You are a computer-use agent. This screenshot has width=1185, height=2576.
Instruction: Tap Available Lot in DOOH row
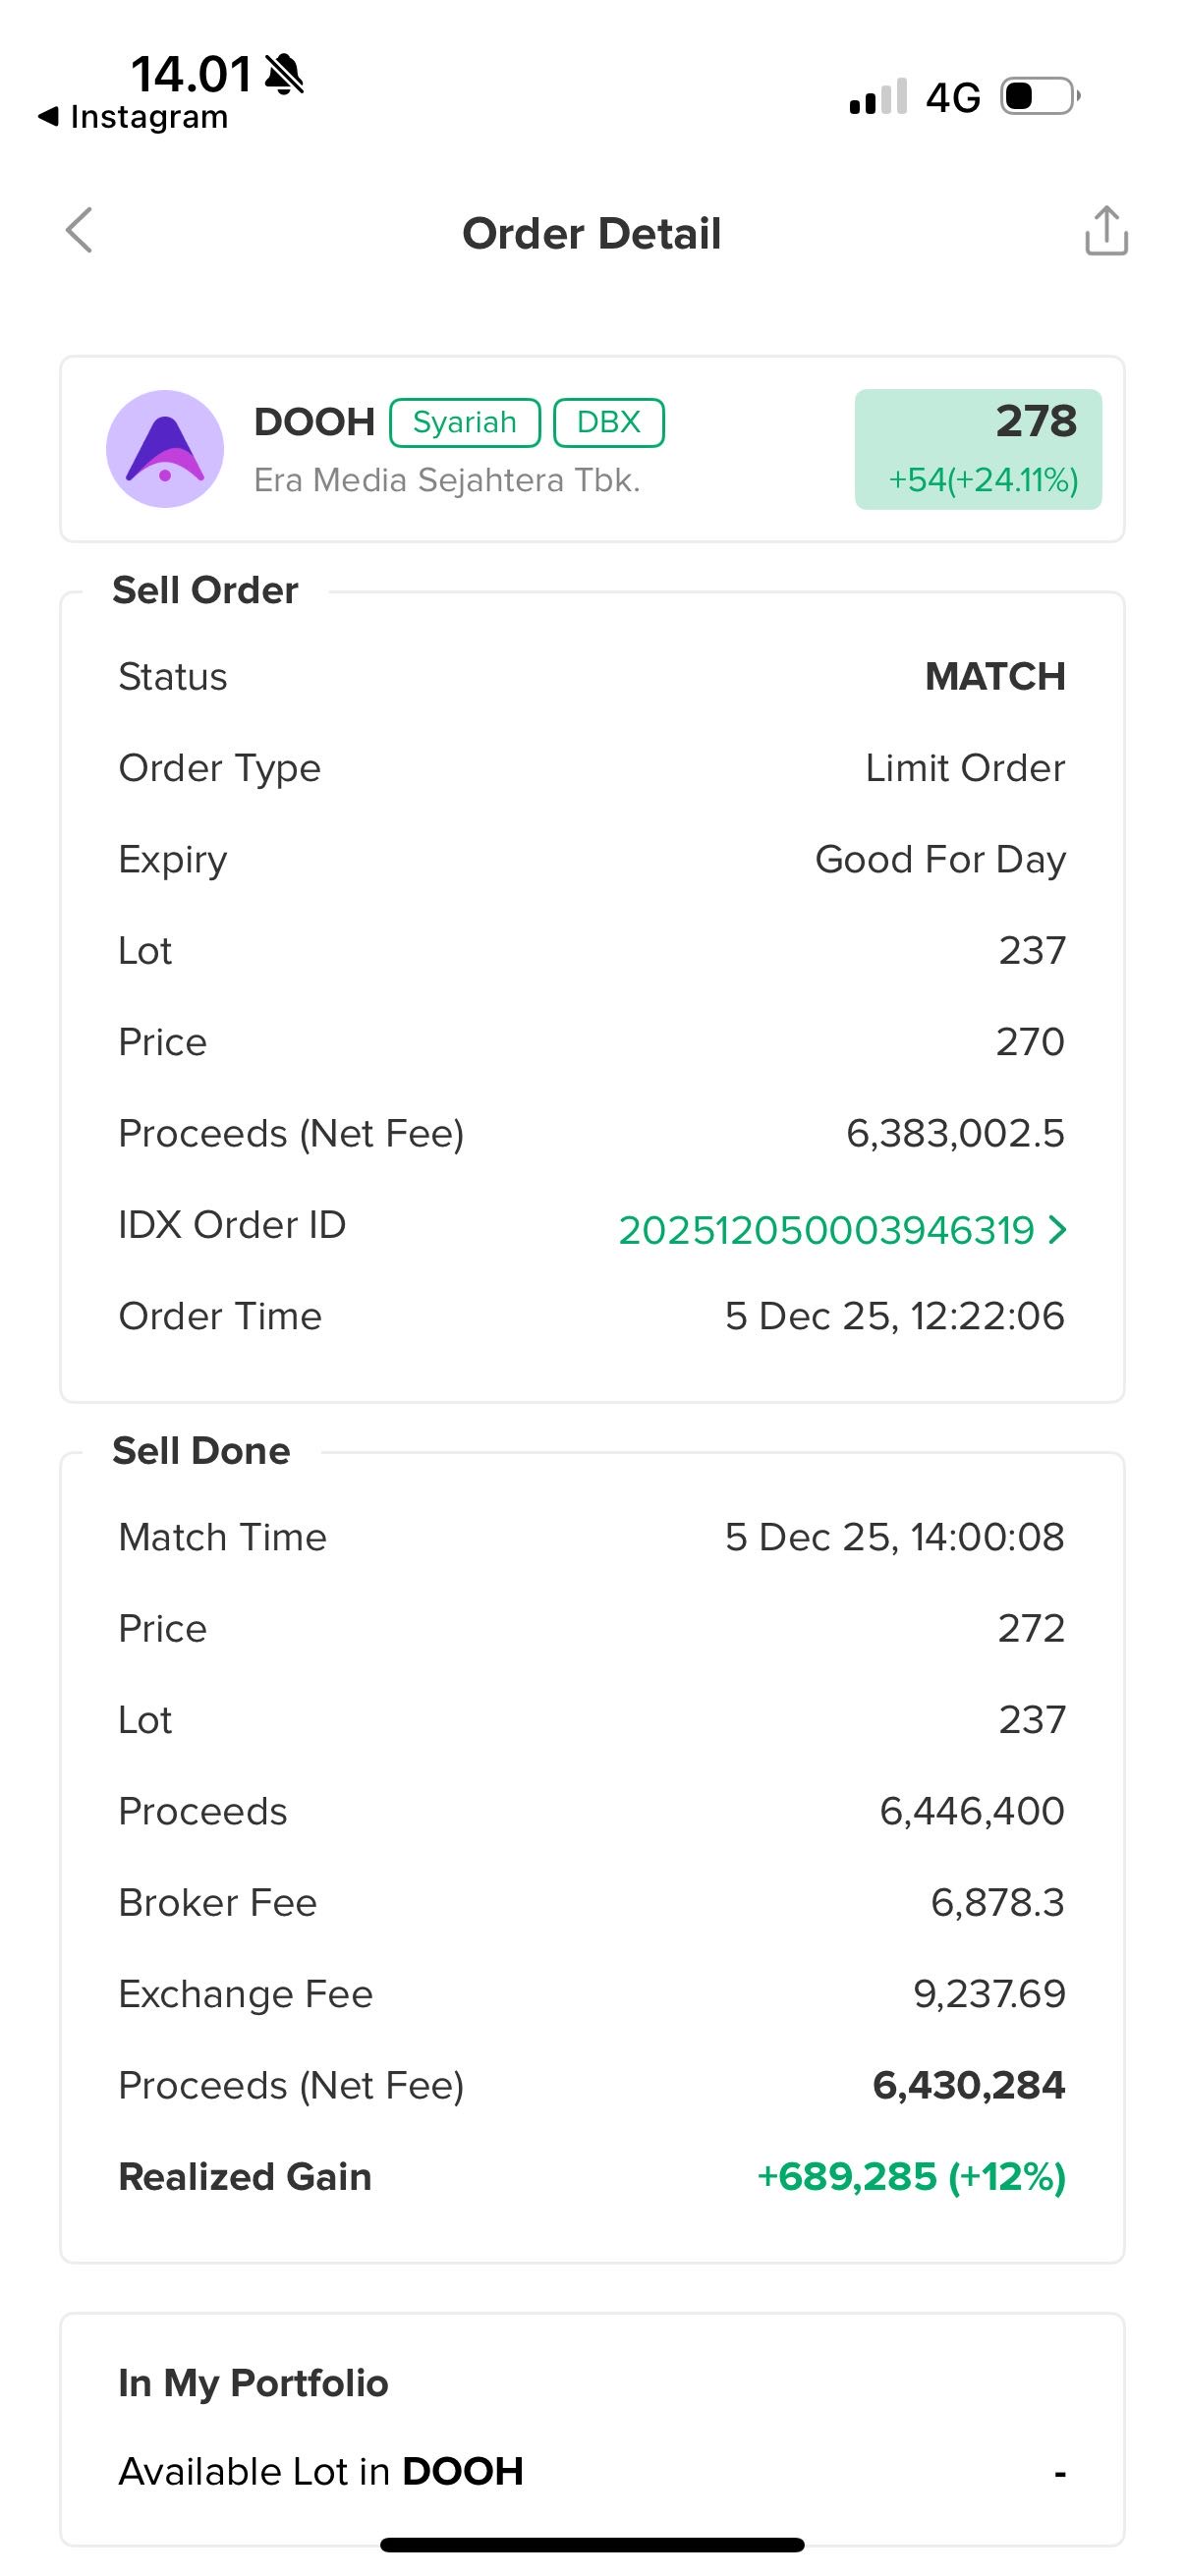point(592,2471)
